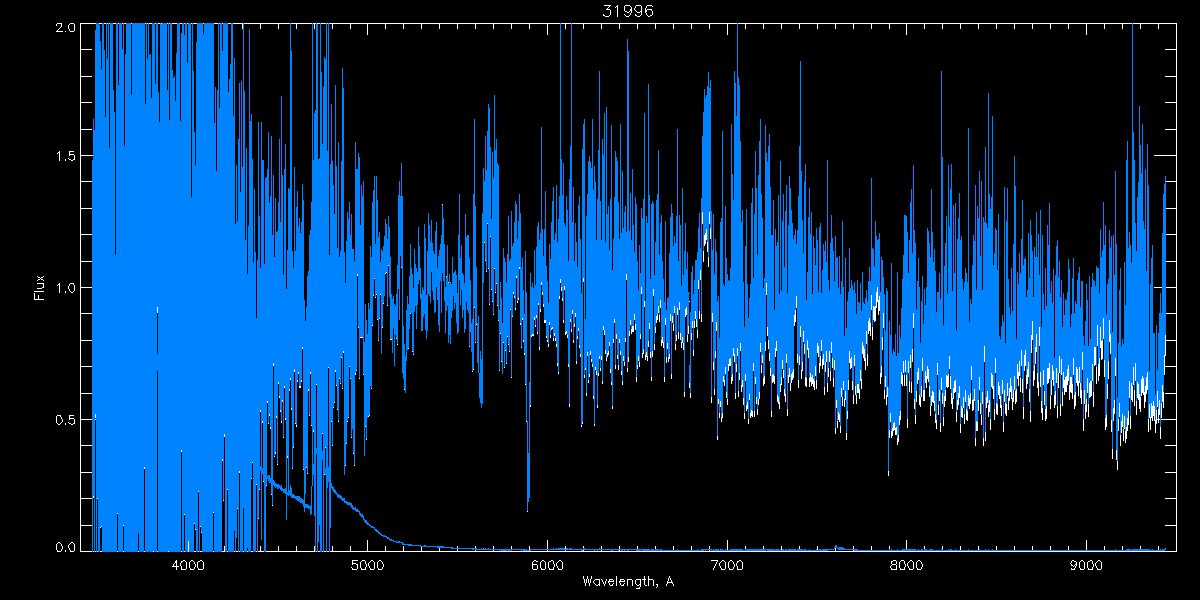Click the 1.0 flux tick label
This screenshot has height=600, width=1200.
coord(66,288)
